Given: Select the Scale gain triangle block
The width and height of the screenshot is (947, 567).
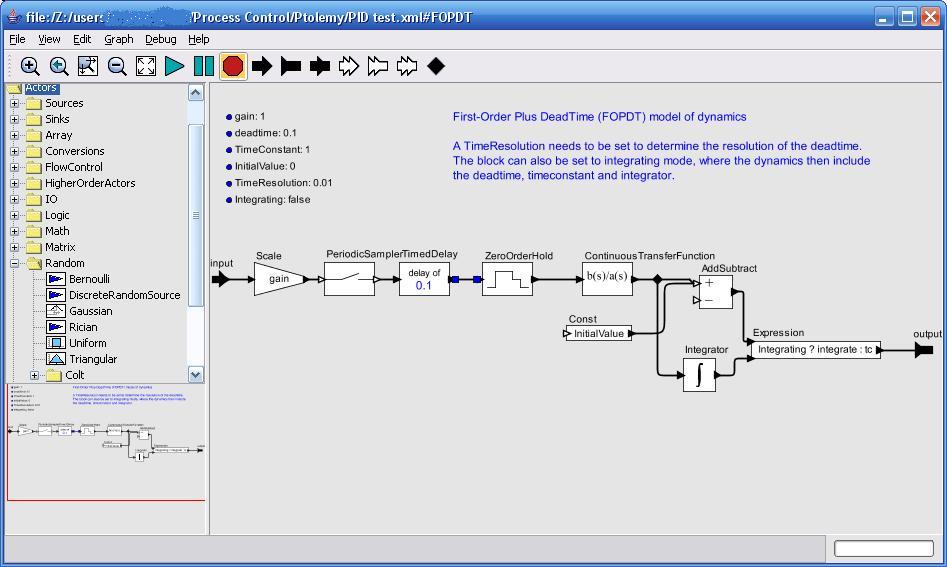Looking at the screenshot, I should click(x=277, y=279).
